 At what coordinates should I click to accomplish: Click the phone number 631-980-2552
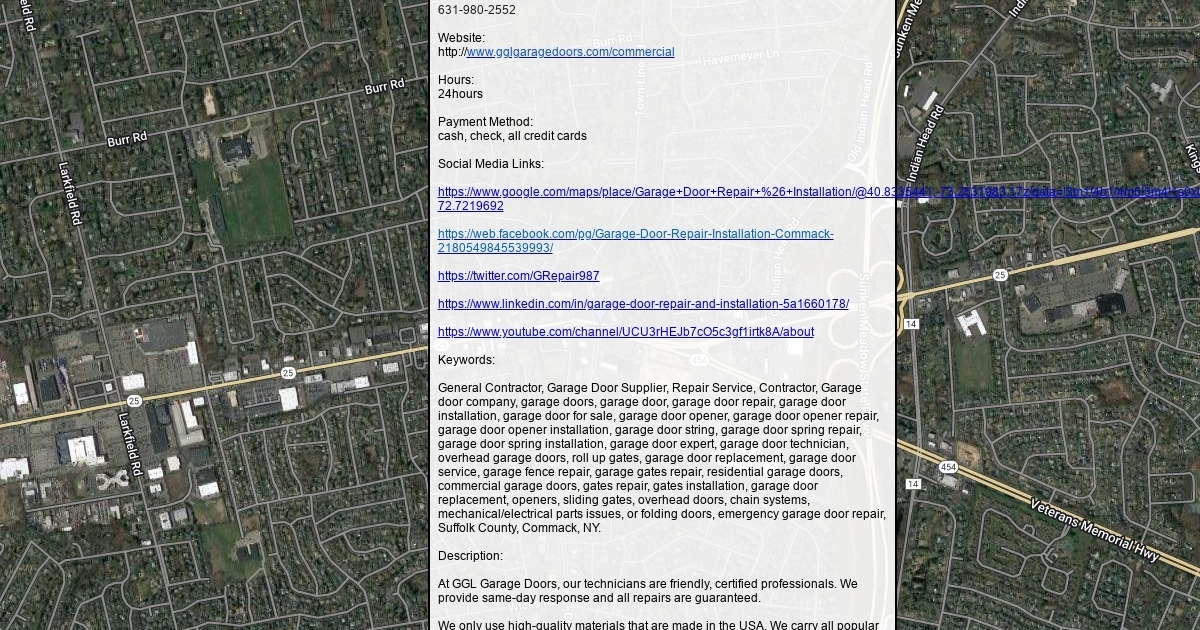click(477, 10)
